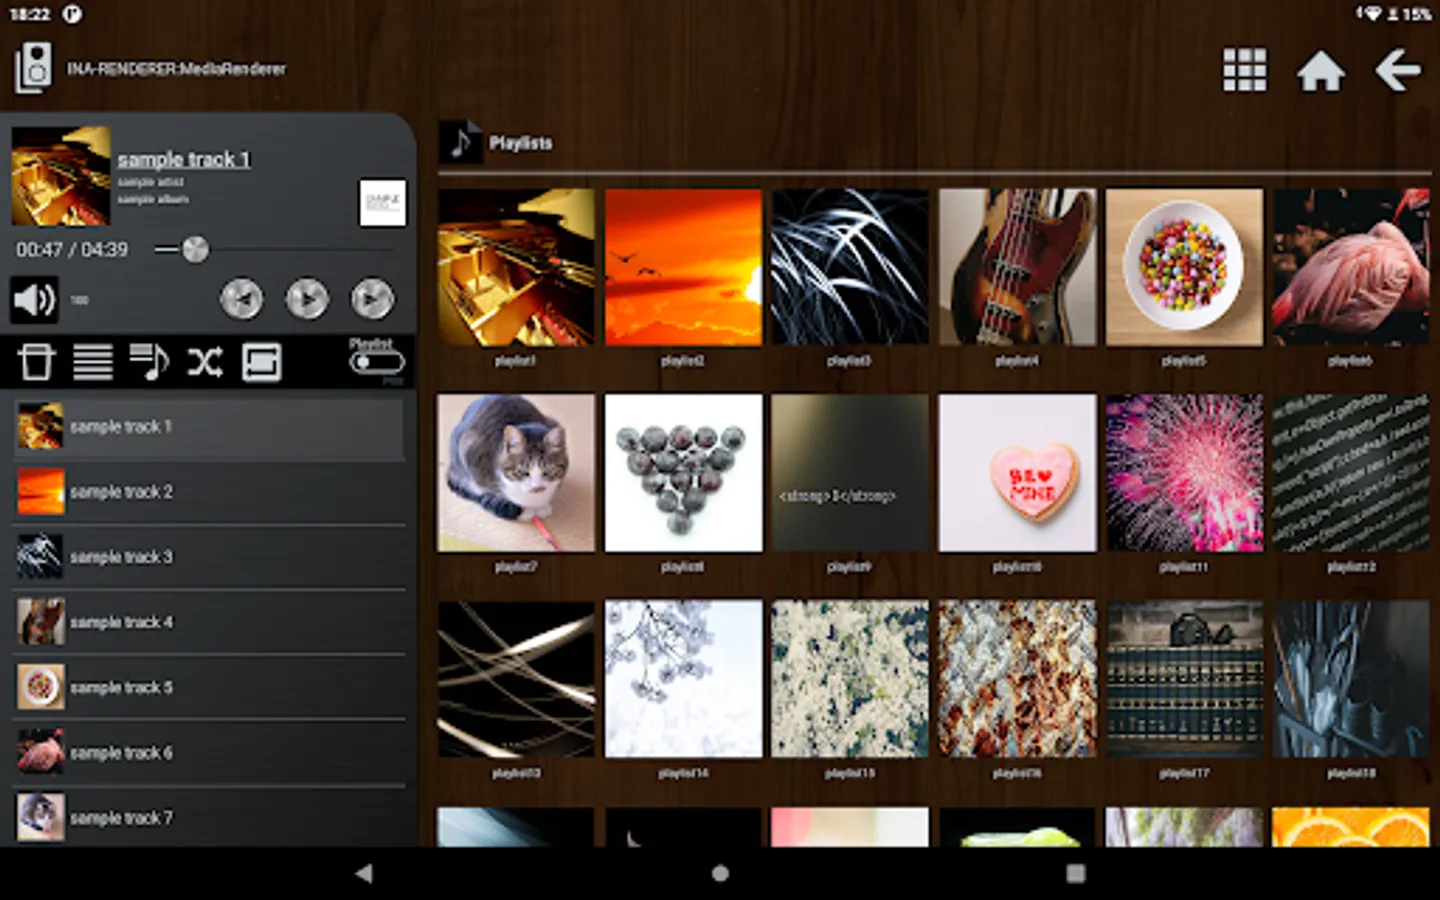The width and height of the screenshot is (1440, 900).
Task: Open the media renderer device icon
Action: click(34, 68)
